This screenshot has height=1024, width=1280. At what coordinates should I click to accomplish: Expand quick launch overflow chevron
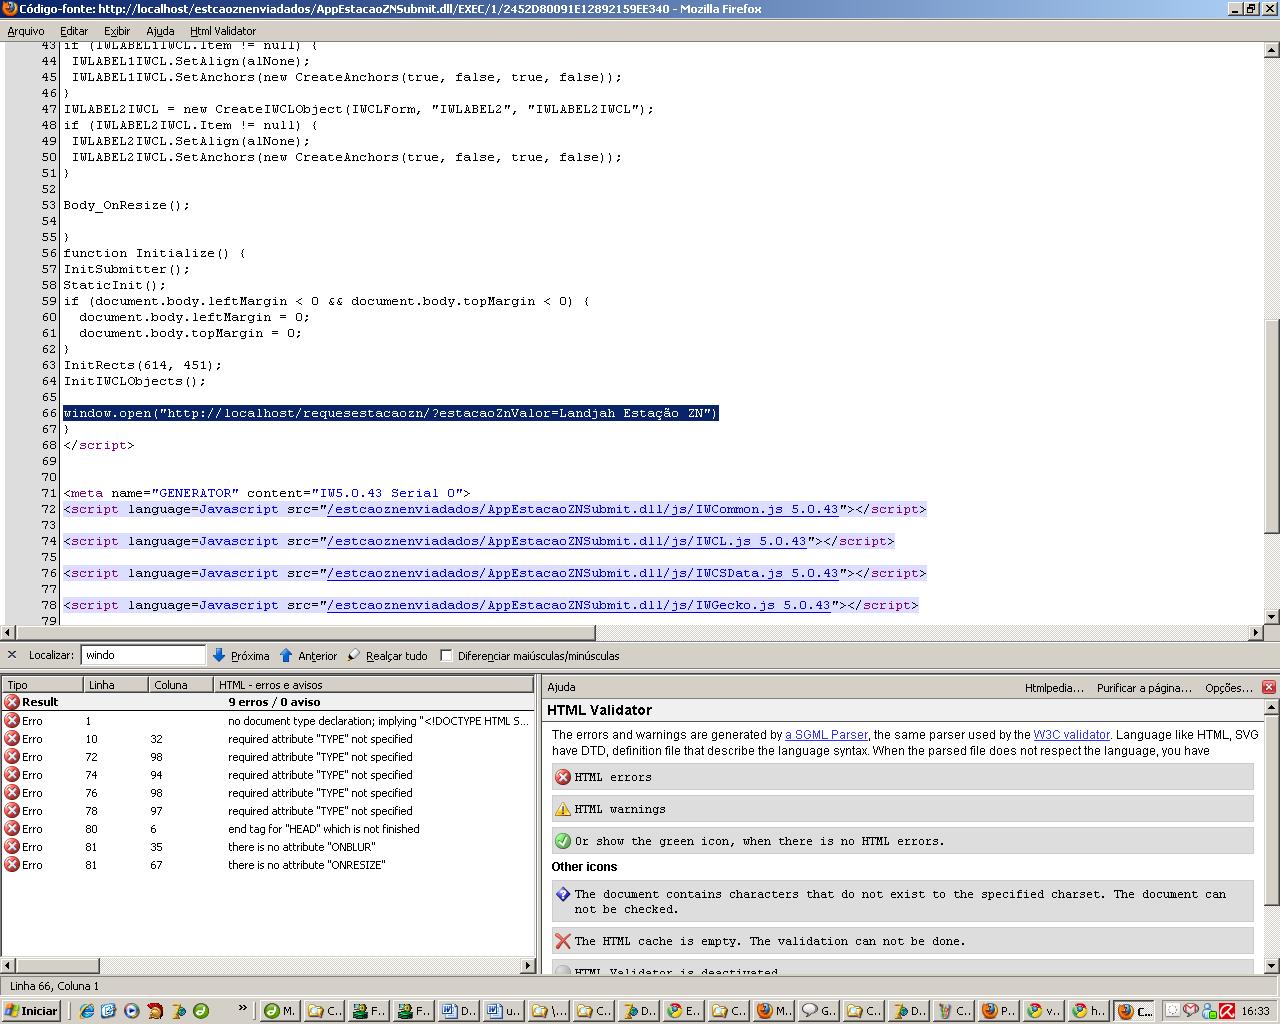tap(242, 1010)
